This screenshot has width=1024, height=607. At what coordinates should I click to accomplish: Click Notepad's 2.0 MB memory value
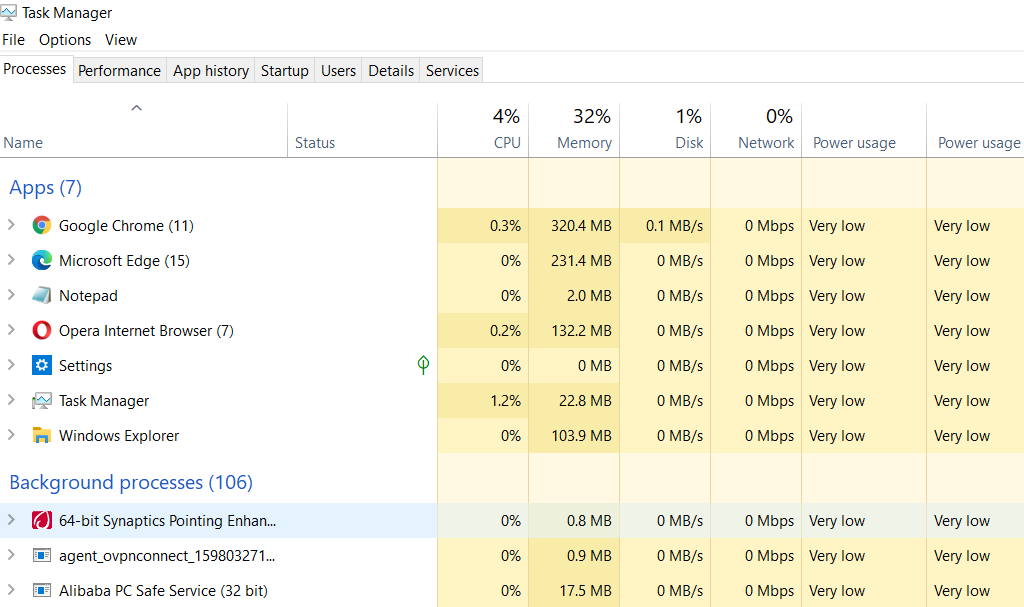tap(590, 295)
